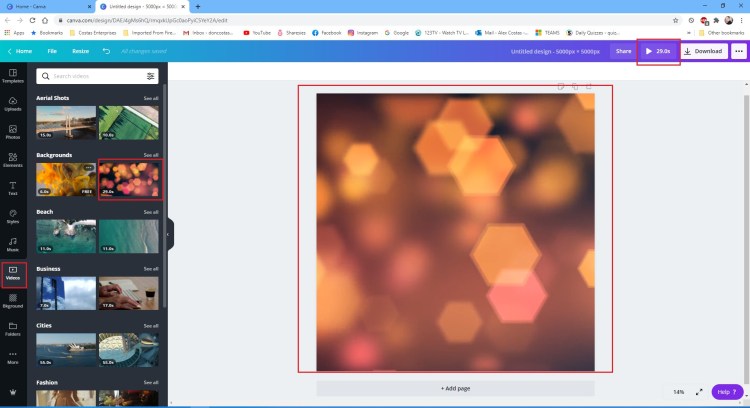Screen dimensions: 750x408
Task: Select the Text tool in sidebar
Action: coord(13,186)
